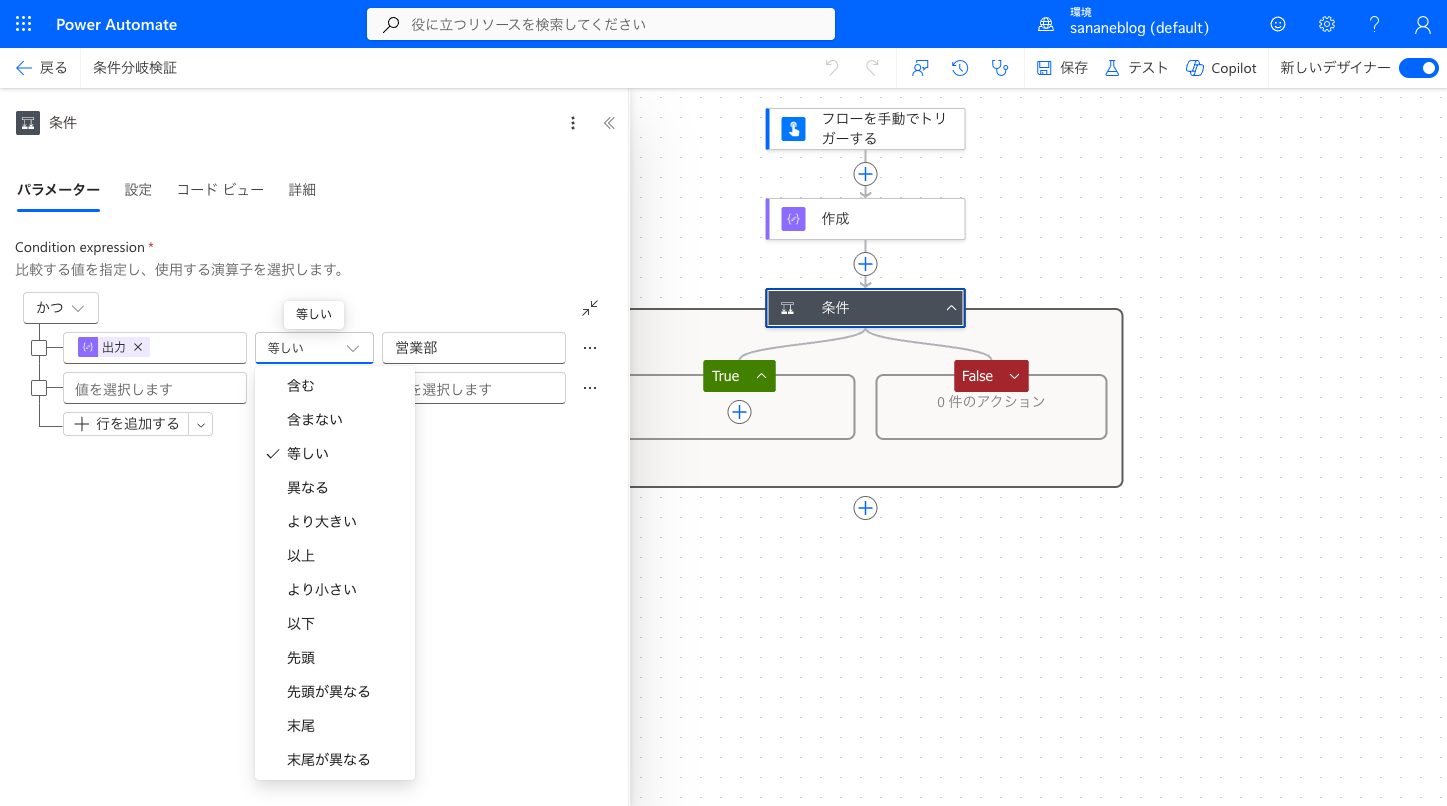Open the app launcher waffle icon
The image size is (1447, 806).
coord(24,24)
